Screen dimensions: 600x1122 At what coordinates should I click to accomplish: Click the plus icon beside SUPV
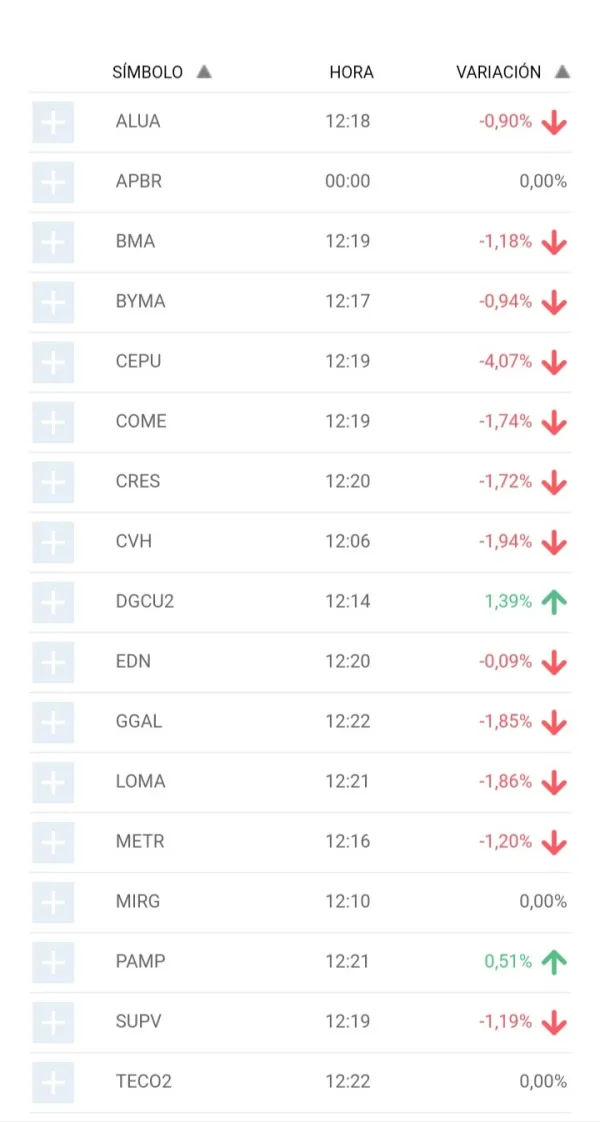(x=53, y=1022)
